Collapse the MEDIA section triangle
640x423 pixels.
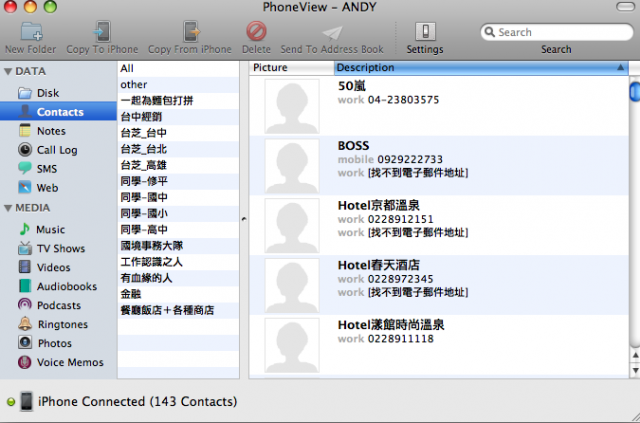tap(8, 208)
